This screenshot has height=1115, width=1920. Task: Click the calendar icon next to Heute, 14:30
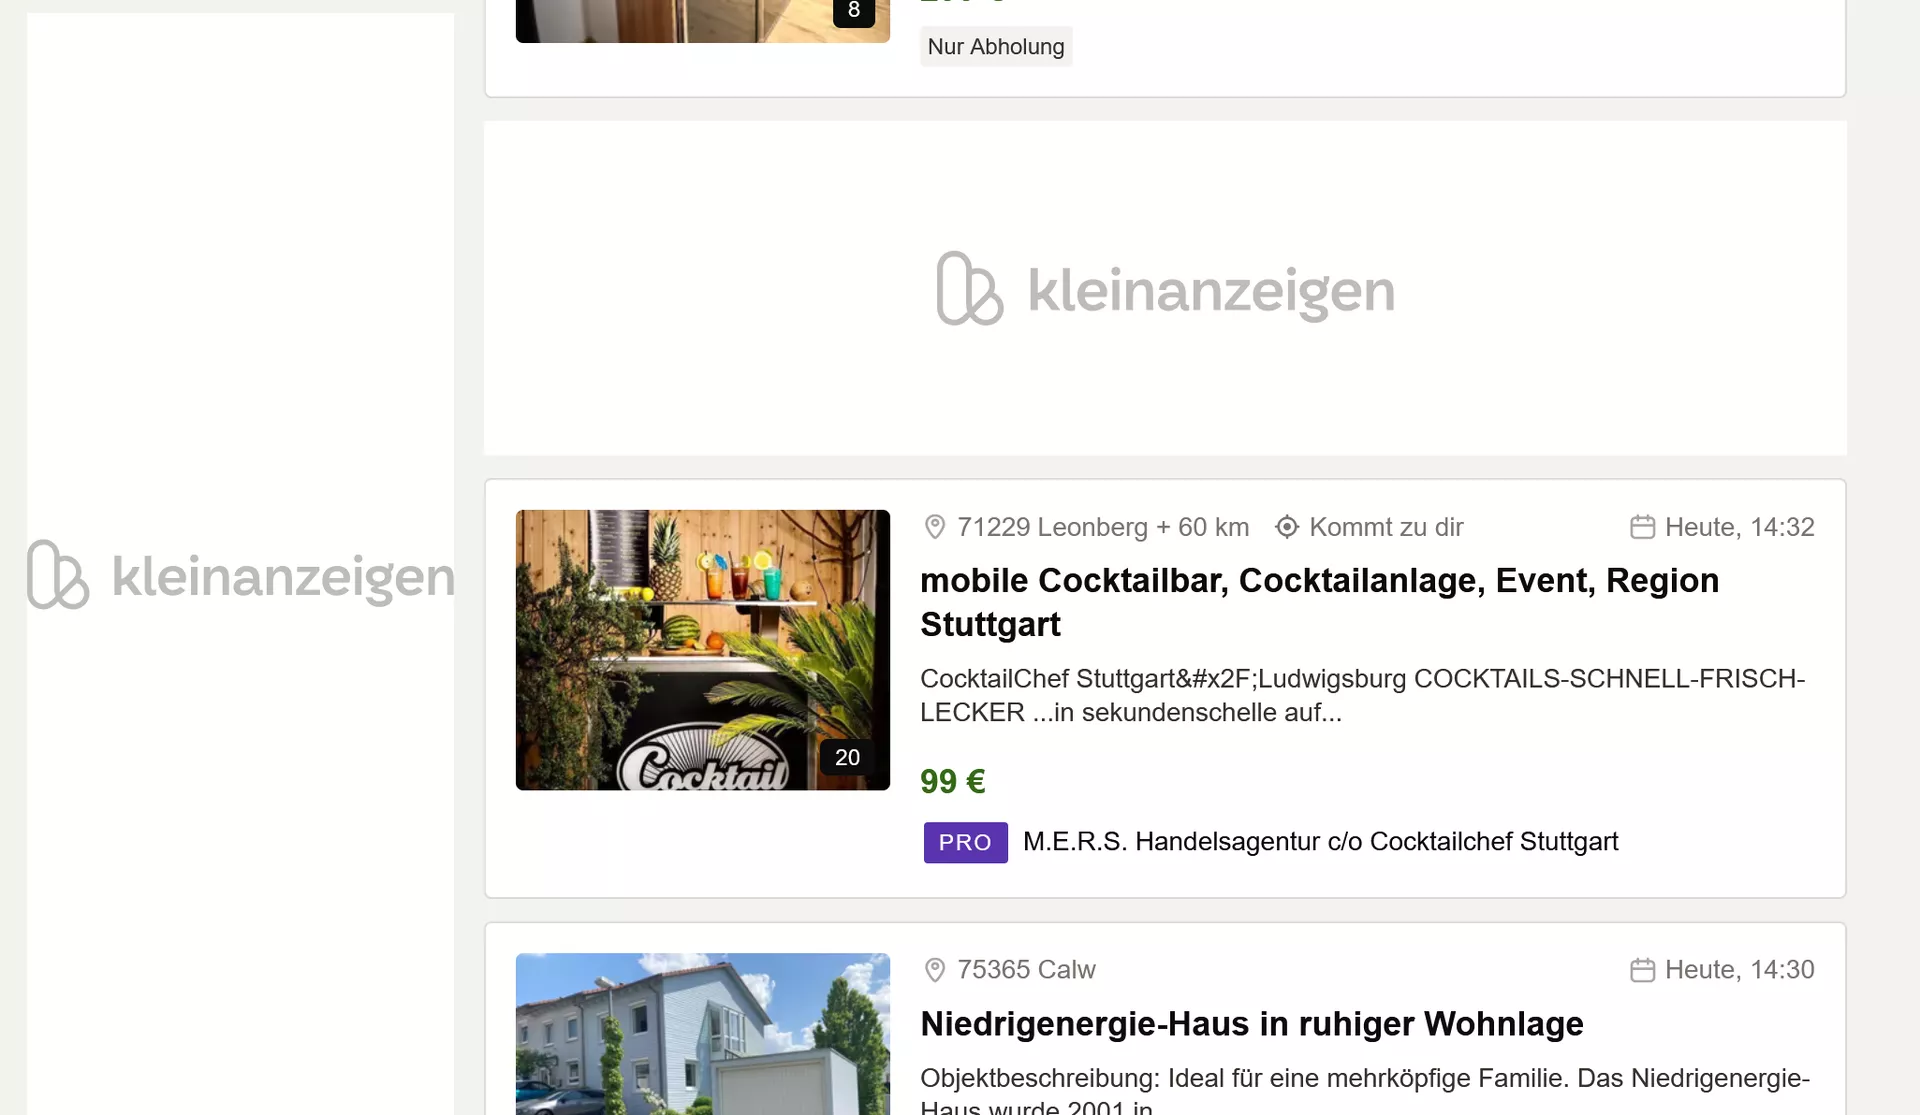tap(1642, 970)
